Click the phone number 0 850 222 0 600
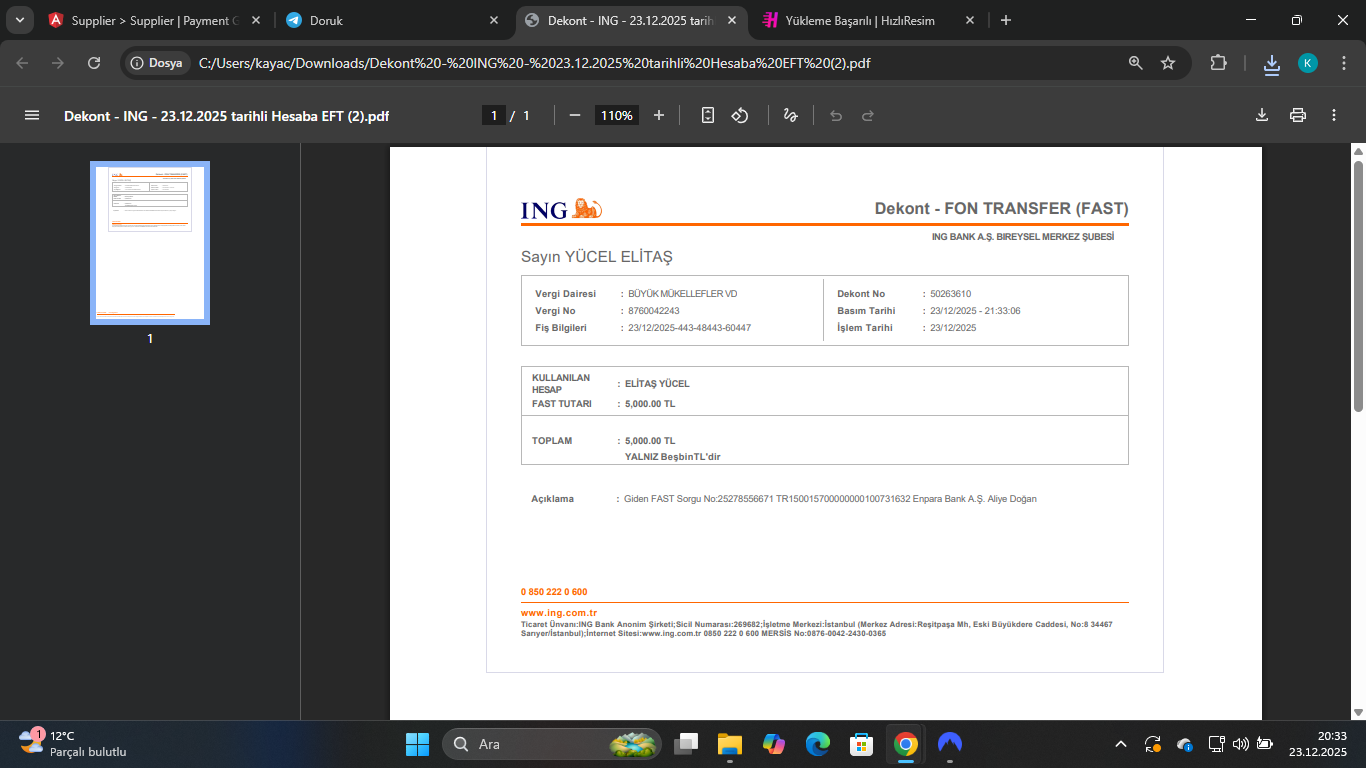This screenshot has width=1366, height=768. [x=554, y=592]
